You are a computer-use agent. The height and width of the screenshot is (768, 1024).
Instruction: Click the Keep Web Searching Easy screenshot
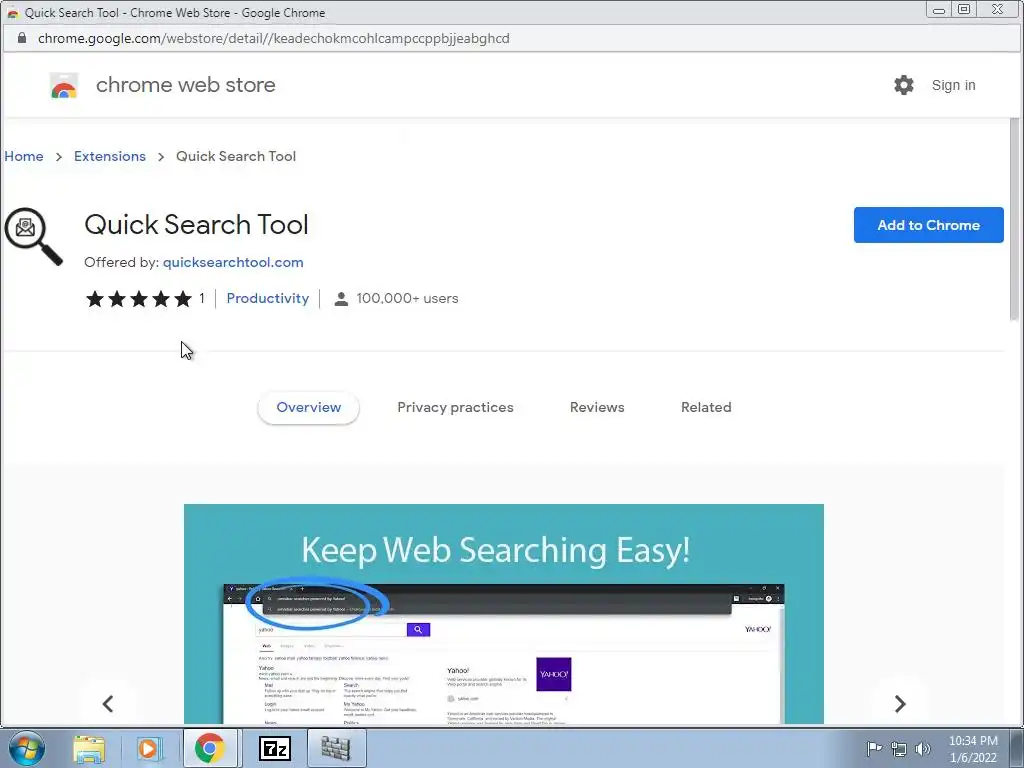pyautogui.click(x=504, y=613)
